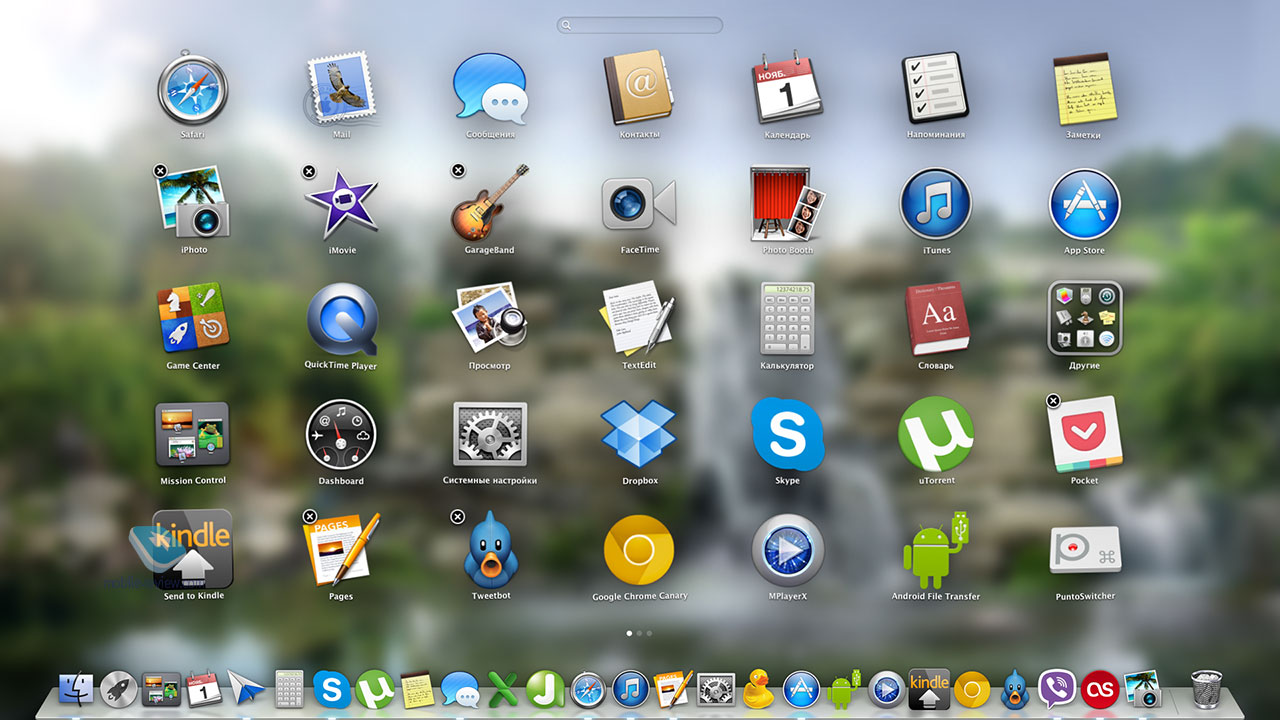Open uTorrent from the Launchpad grid

coord(936,434)
